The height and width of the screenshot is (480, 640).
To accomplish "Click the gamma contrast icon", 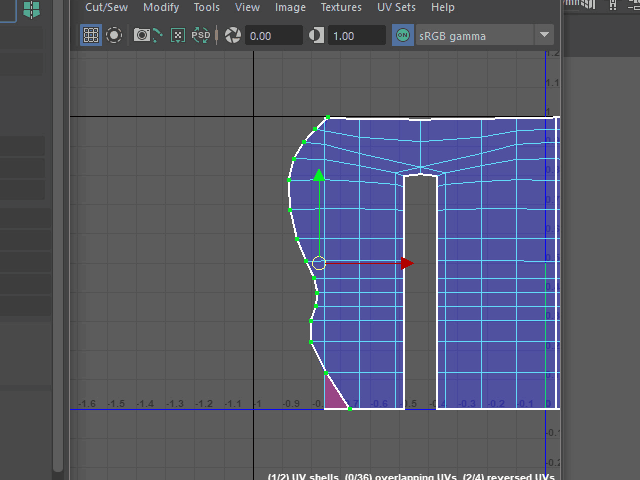I will point(316,35).
